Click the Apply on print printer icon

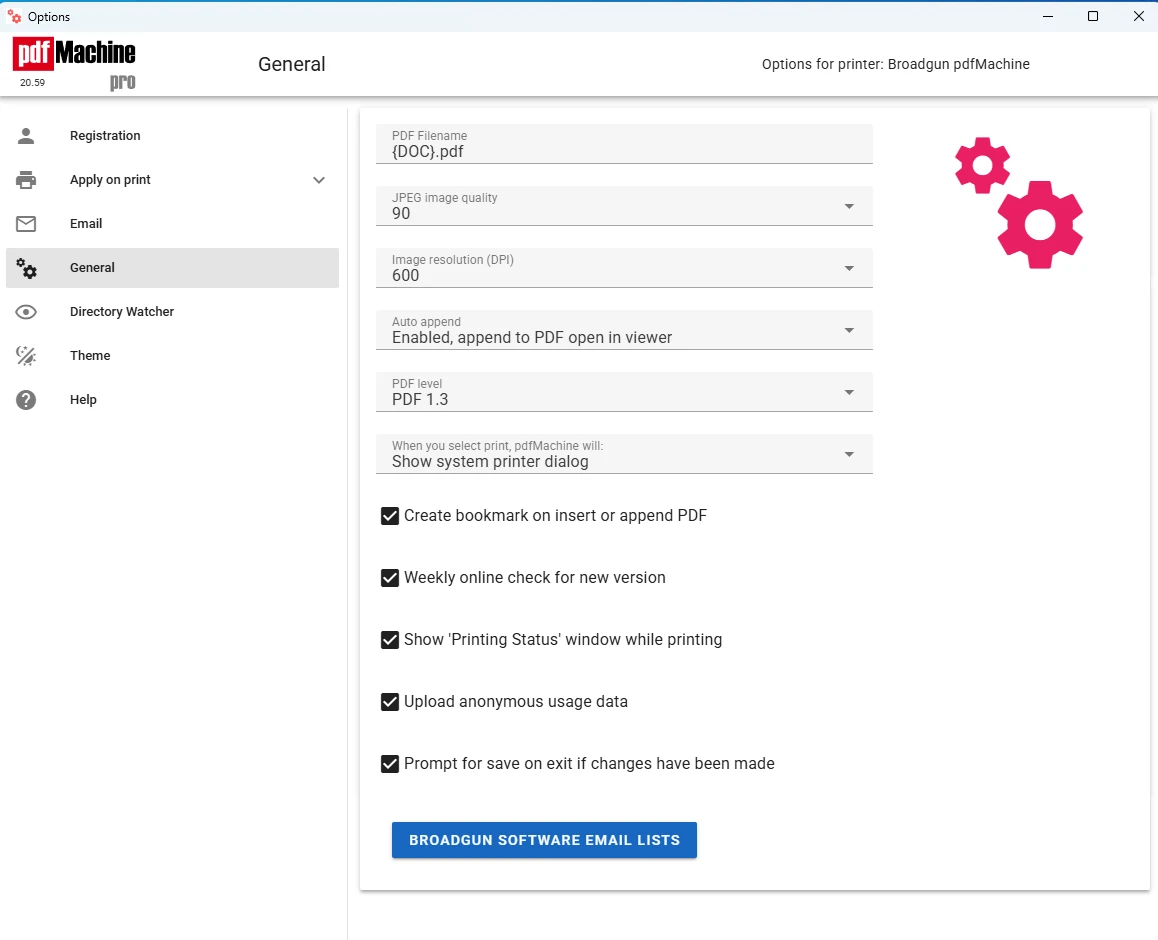click(26, 180)
